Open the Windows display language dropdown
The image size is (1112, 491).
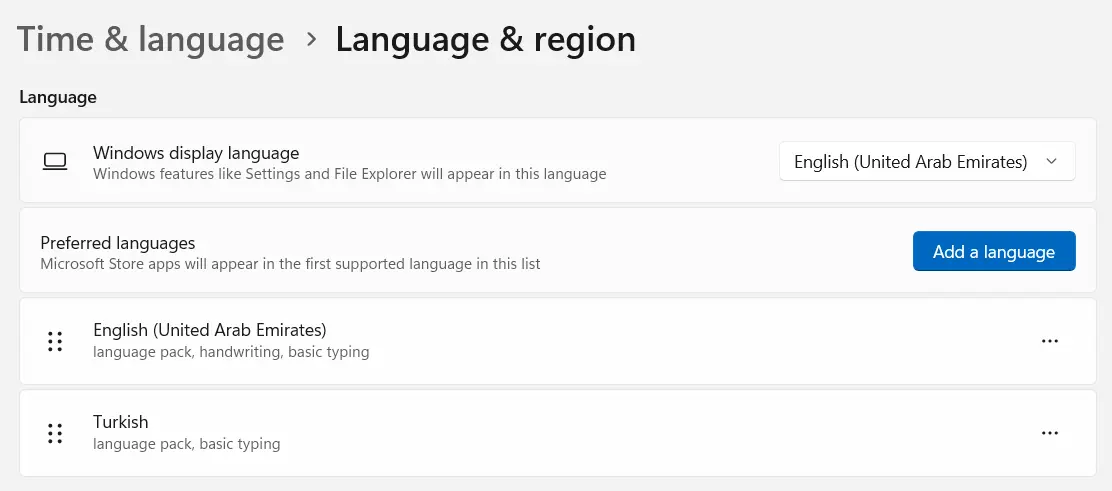coord(927,162)
